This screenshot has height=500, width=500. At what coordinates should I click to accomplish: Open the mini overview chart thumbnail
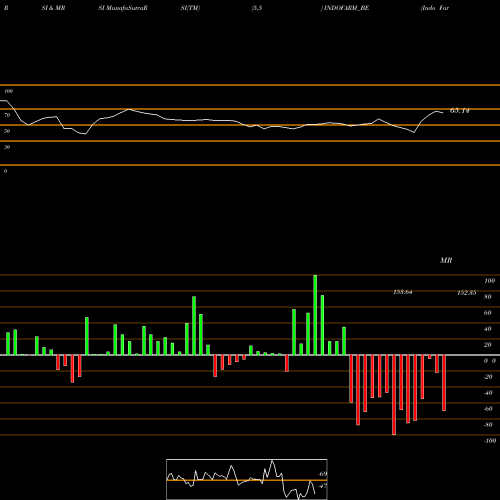pos(247,479)
